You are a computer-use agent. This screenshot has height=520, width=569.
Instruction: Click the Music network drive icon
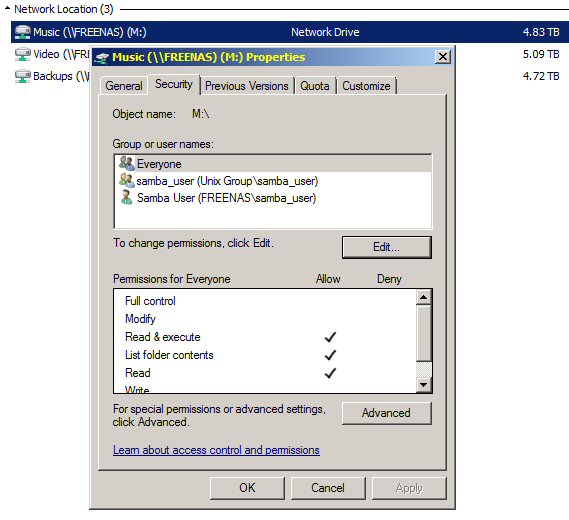(22, 32)
